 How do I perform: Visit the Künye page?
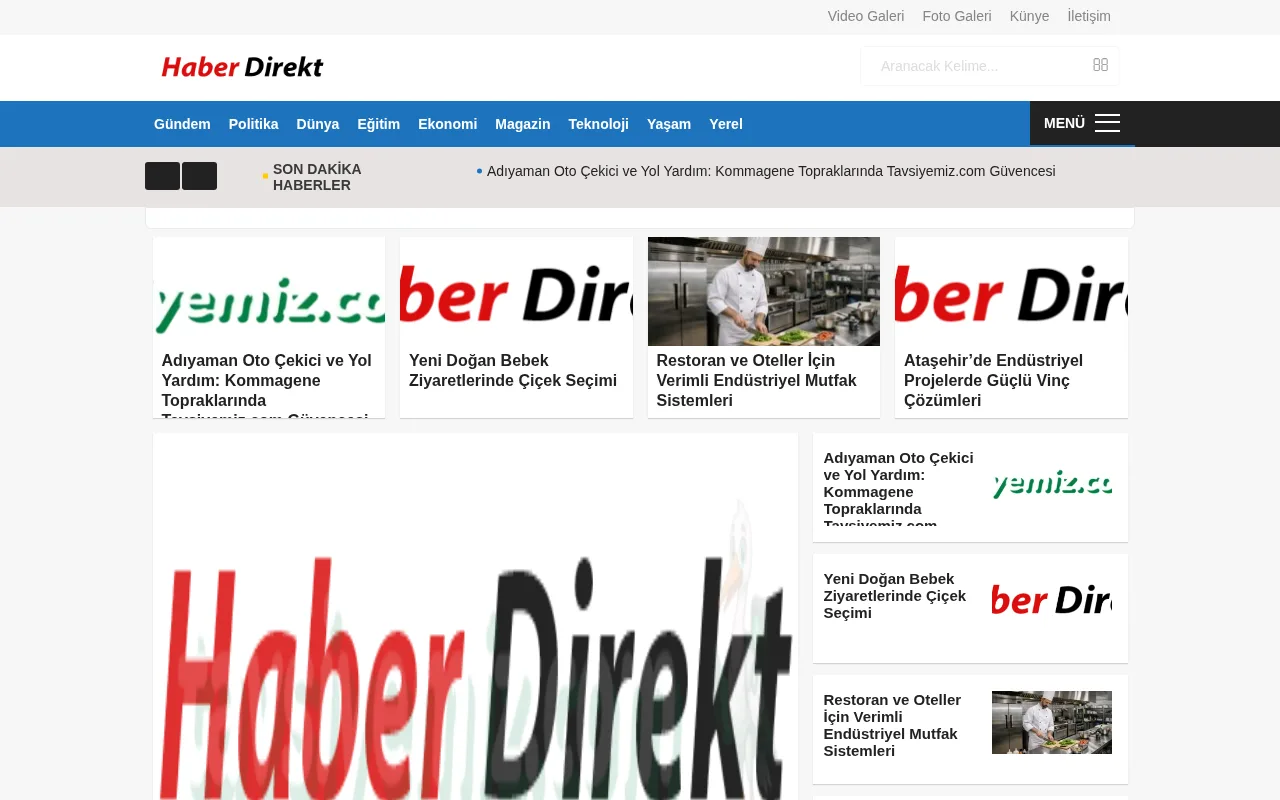pos(1029,16)
